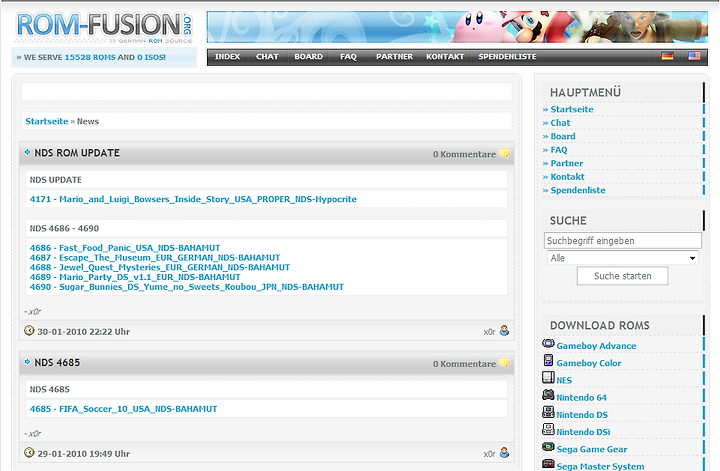
Task: Open the FAQ navigation item
Action: pos(348,56)
